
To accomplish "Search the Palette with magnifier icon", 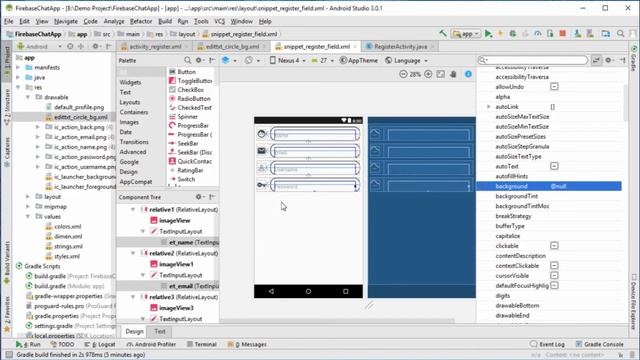I will click(x=187, y=60).
